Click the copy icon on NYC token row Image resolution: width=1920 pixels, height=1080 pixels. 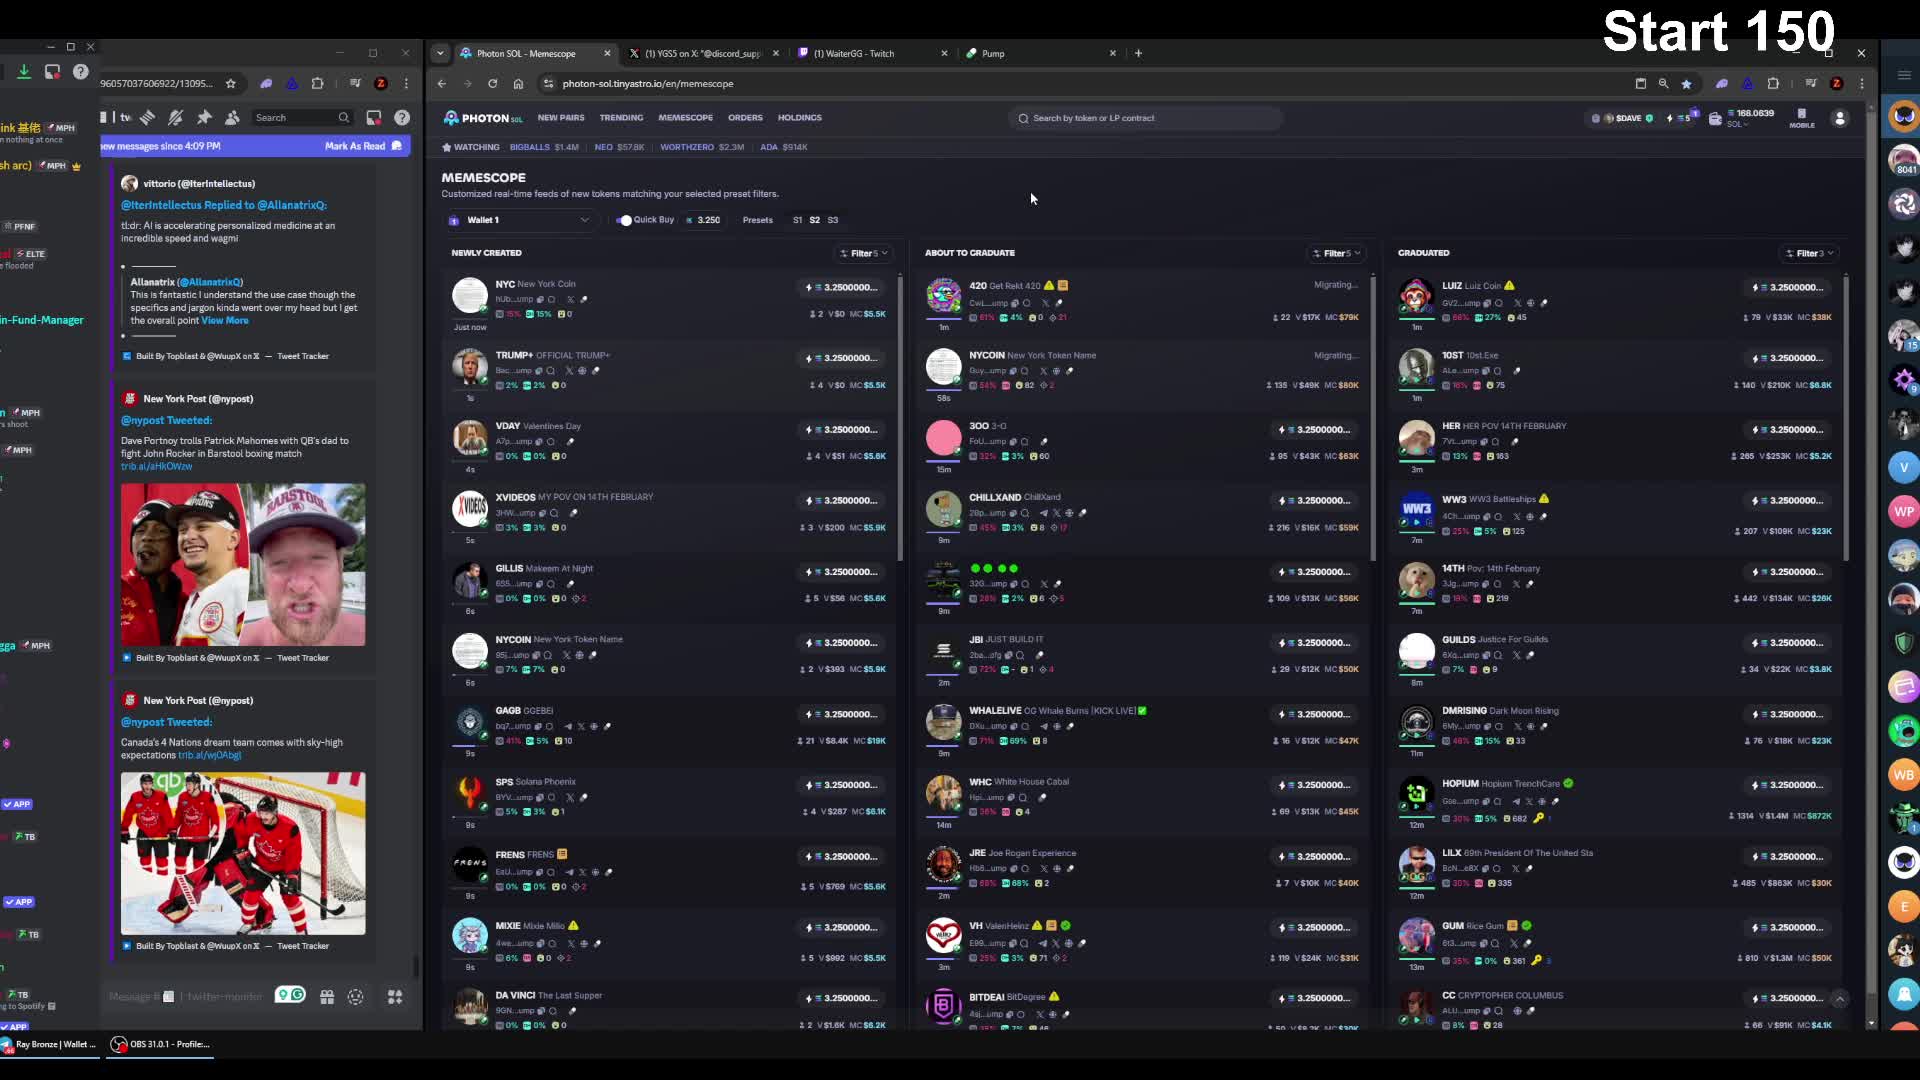coord(540,299)
